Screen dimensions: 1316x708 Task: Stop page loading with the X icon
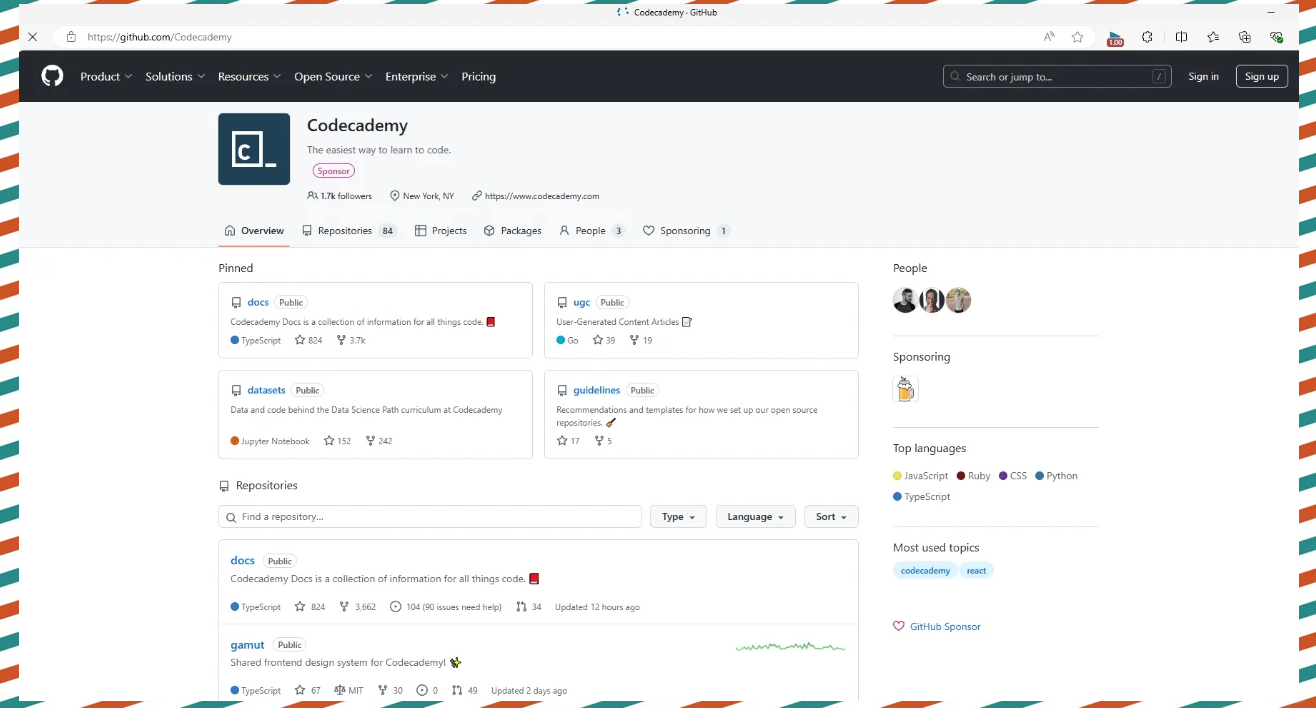click(x=32, y=37)
